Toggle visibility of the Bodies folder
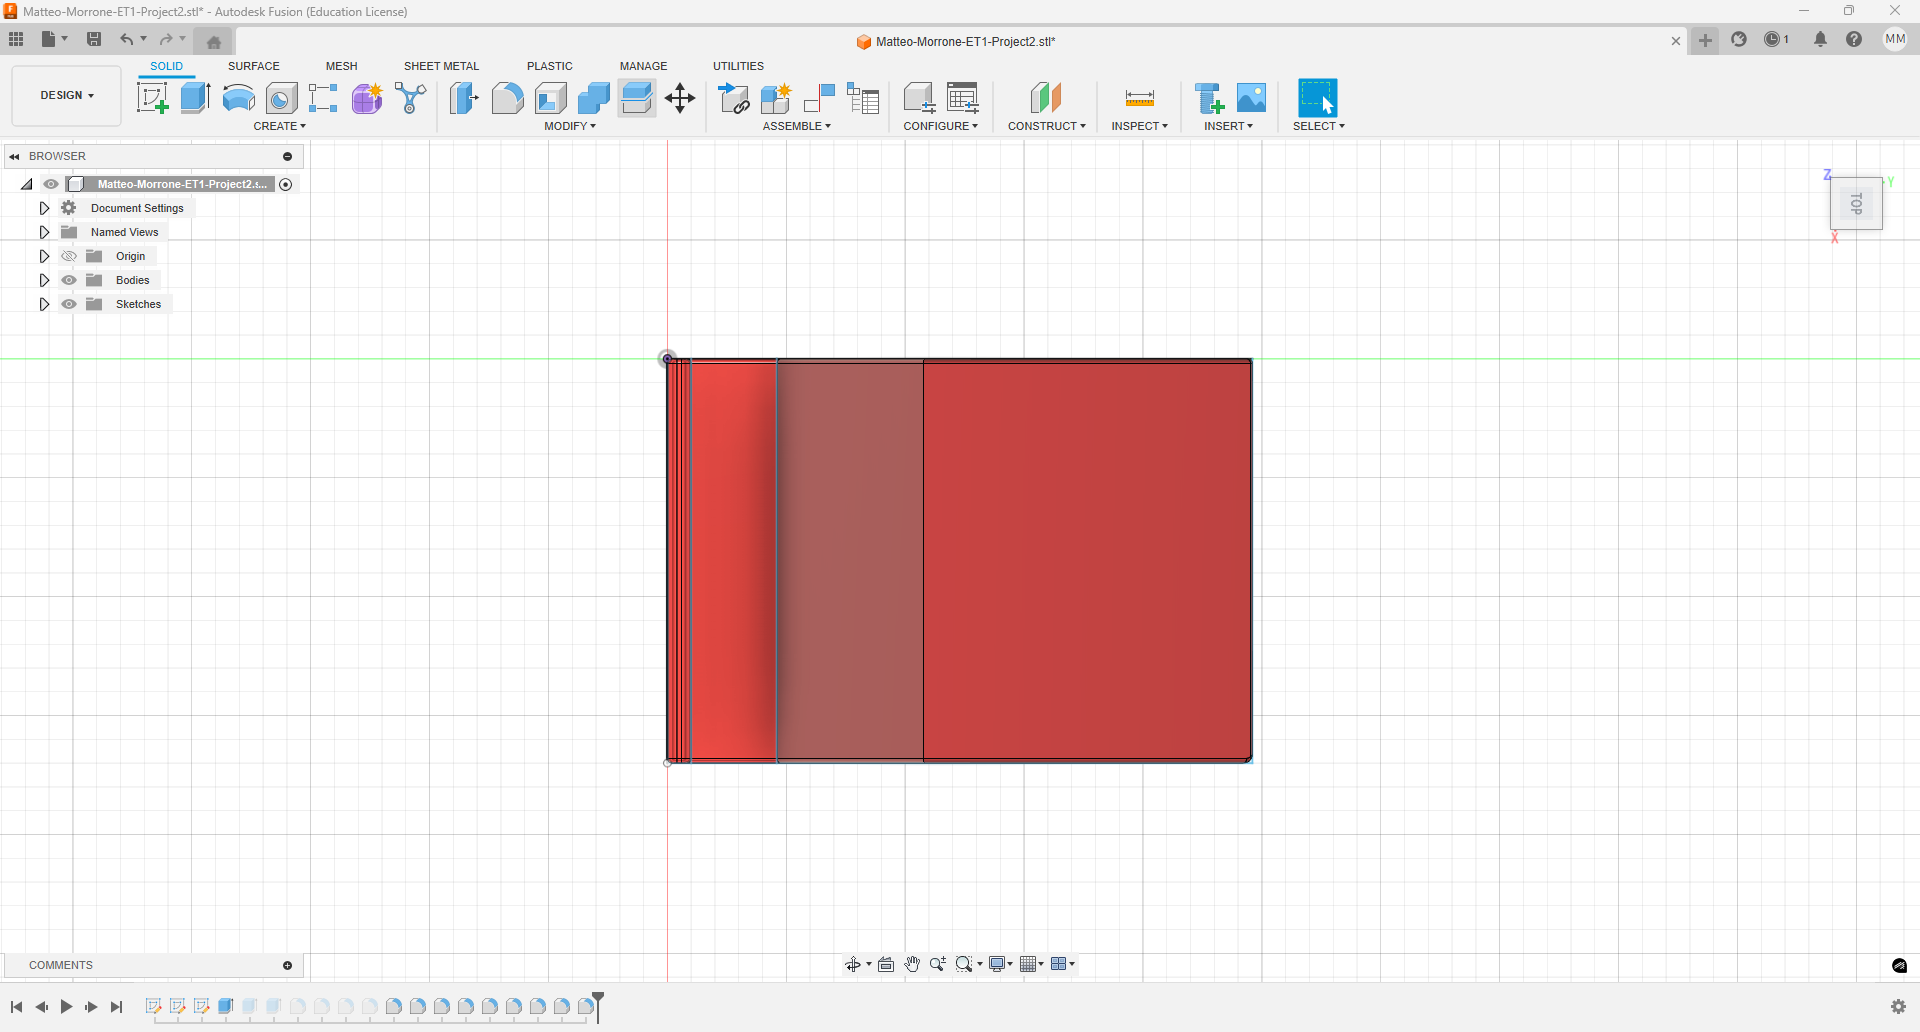 [69, 280]
